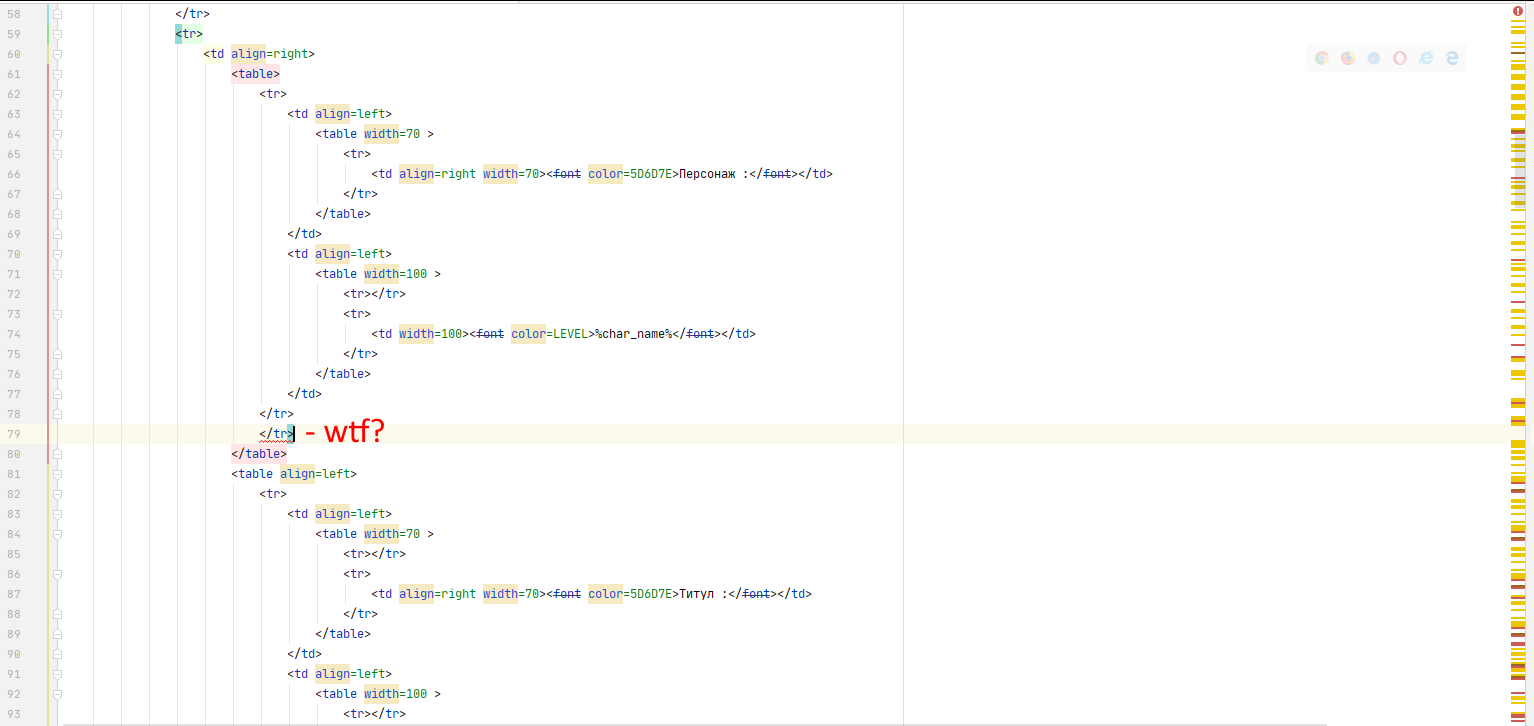This screenshot has width=1534, height=726.
Task: Click the %char_name% placeholder text
Action: click(631, 334)
